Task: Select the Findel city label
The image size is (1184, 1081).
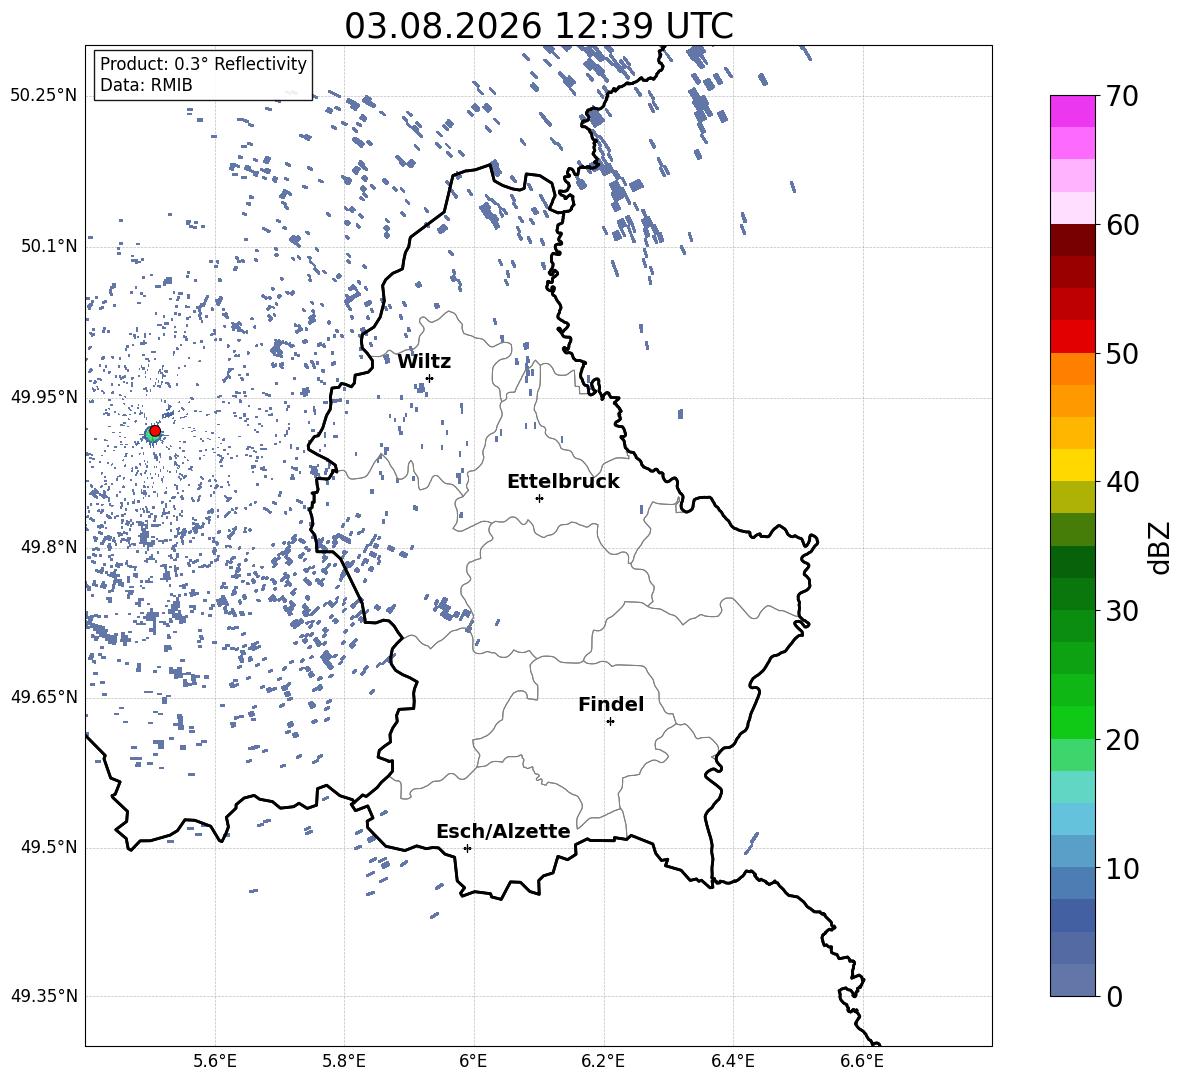Action: (611, 704)
